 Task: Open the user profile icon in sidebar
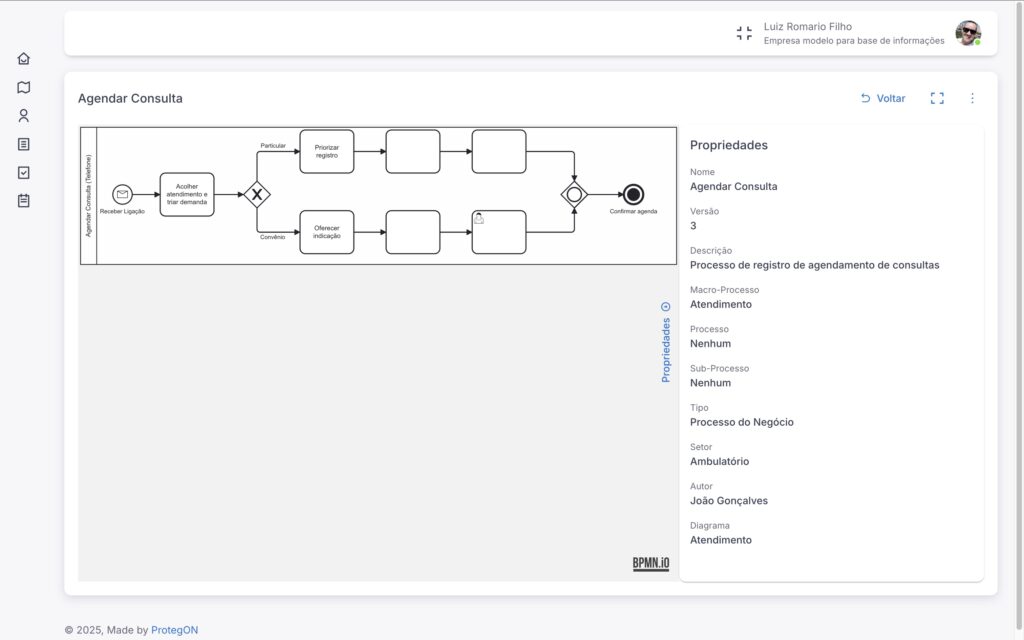pyautogui.click(x=24, y=116)
